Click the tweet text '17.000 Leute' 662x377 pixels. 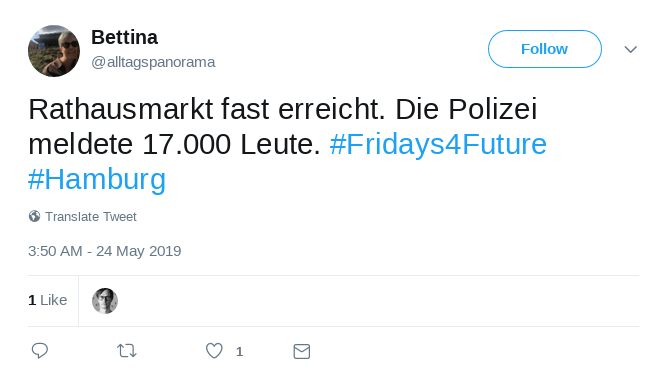click(x=231, y=144)
